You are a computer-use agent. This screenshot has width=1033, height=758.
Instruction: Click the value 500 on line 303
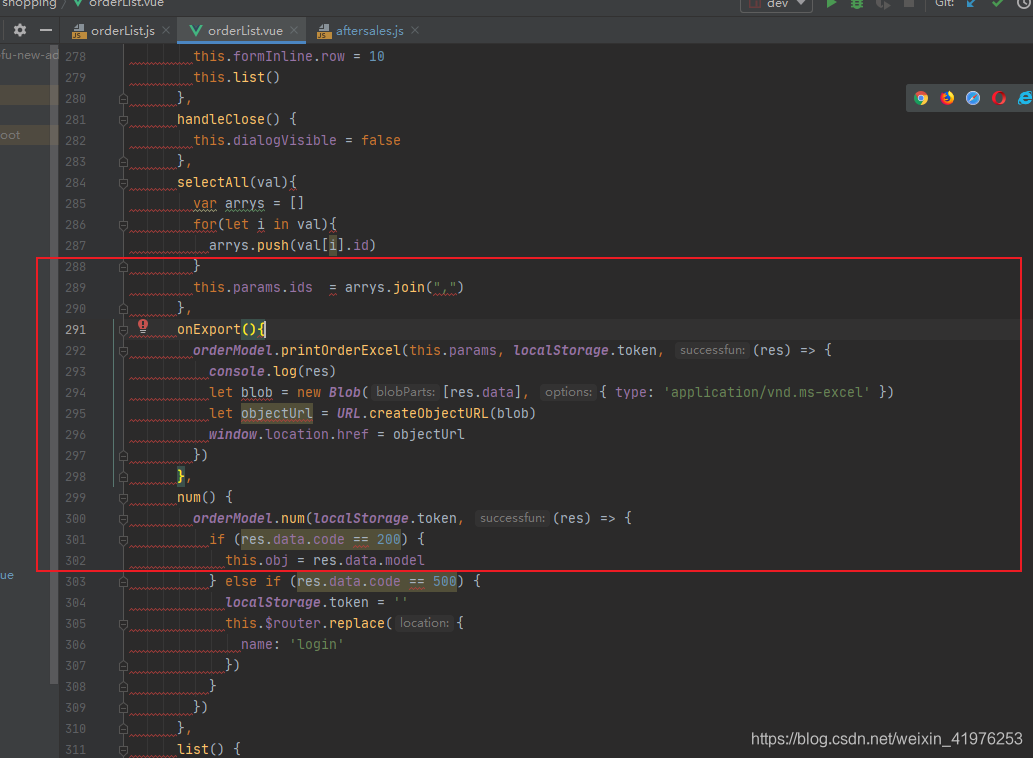pos(445,582)
